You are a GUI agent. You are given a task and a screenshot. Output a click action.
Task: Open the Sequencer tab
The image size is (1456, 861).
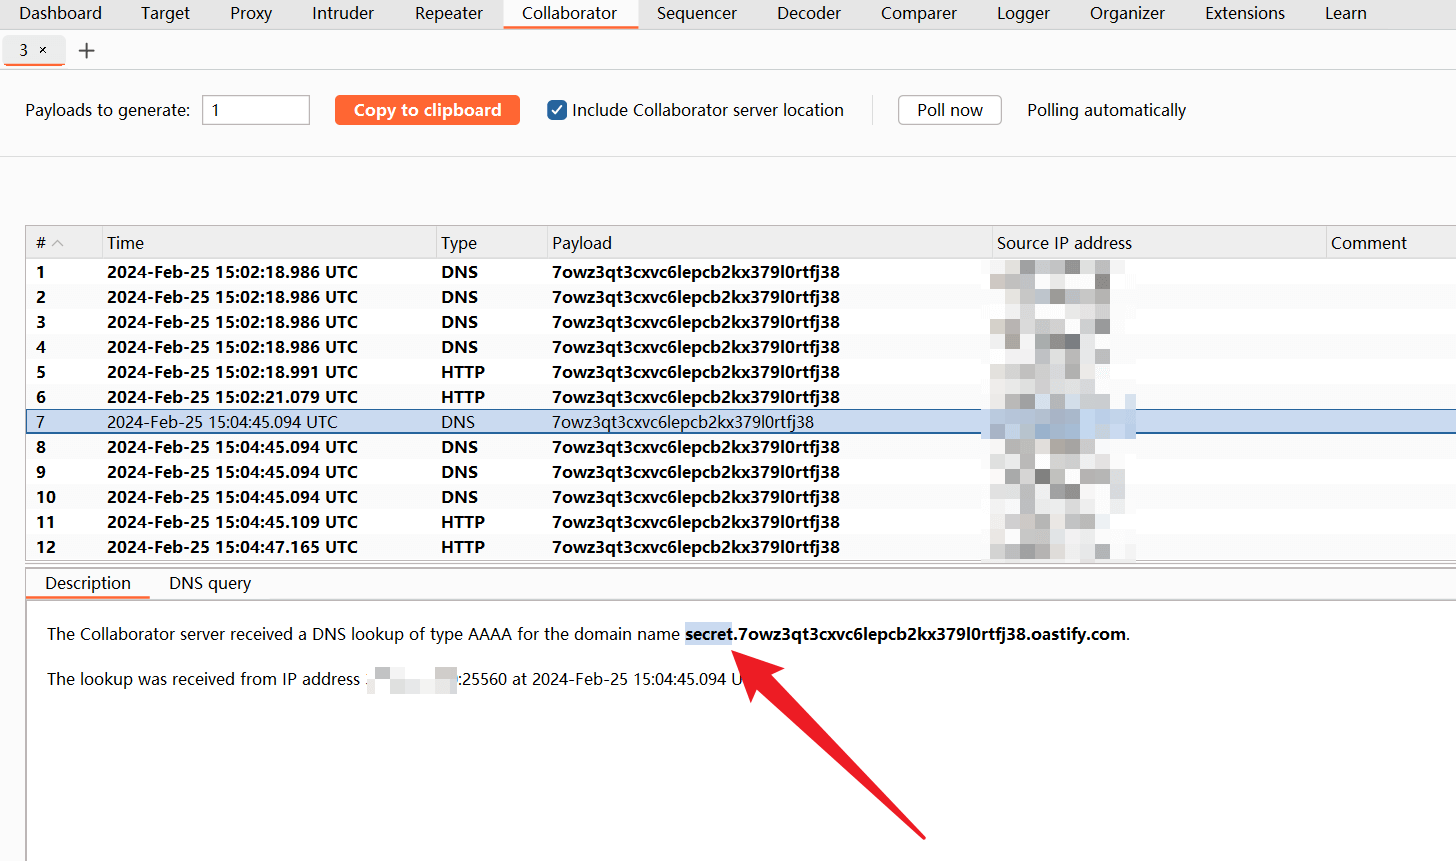click(x=697, y=13)
